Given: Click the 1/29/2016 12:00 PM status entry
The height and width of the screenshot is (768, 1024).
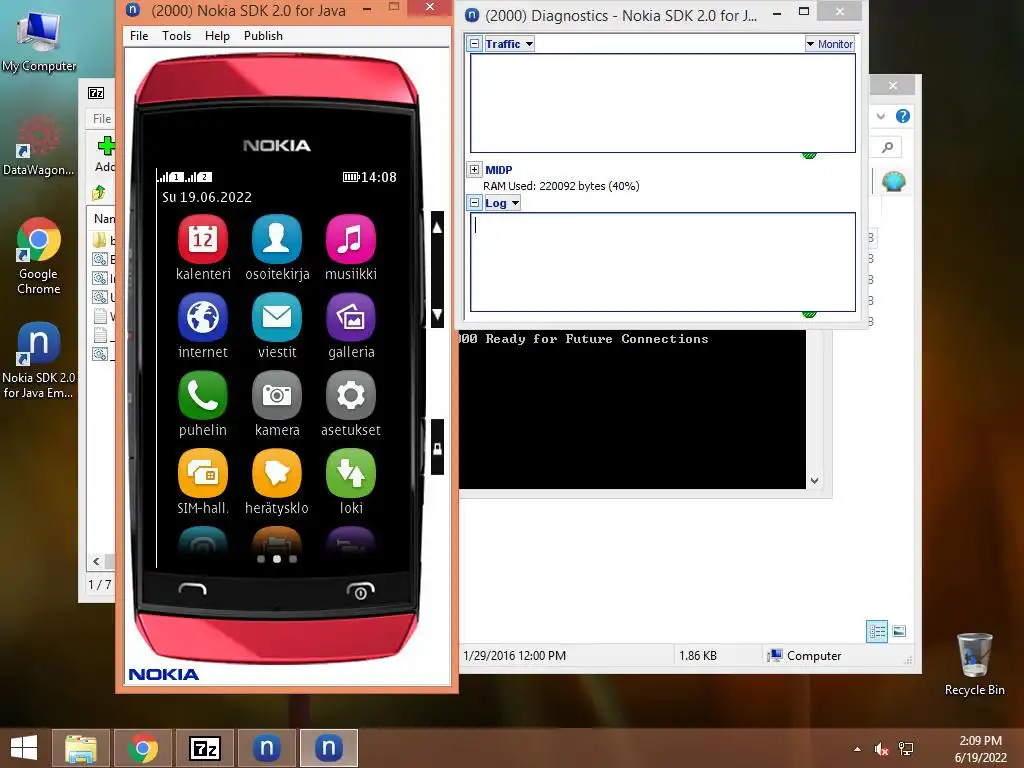Looking at the screenshot, I should [x=515, y=656].
